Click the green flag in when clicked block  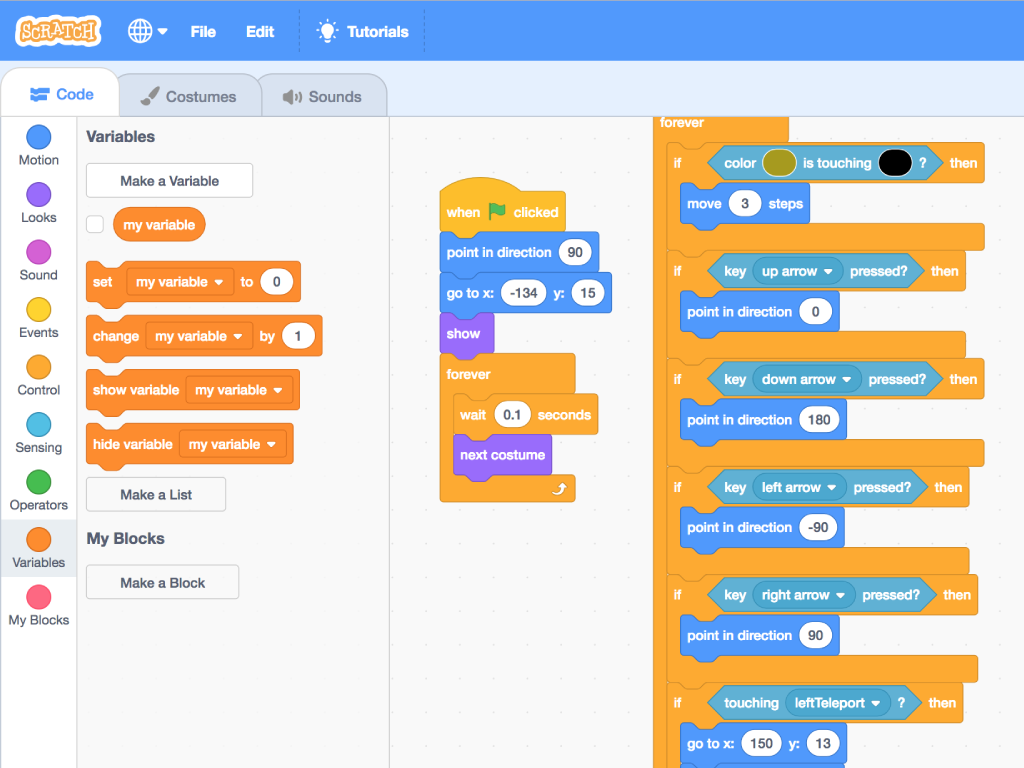(497, 211)
